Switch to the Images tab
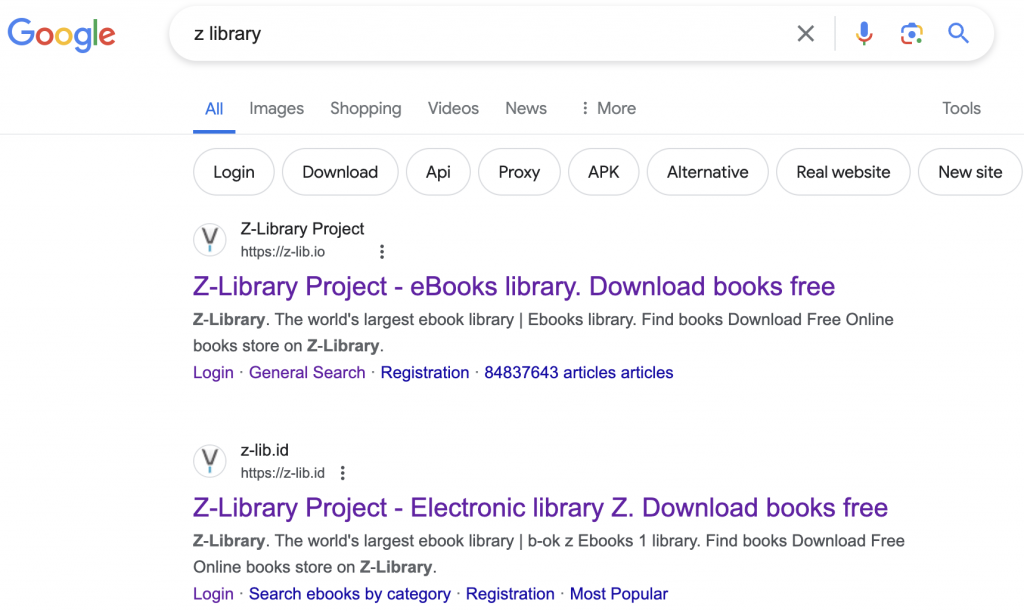 [276, 108]
